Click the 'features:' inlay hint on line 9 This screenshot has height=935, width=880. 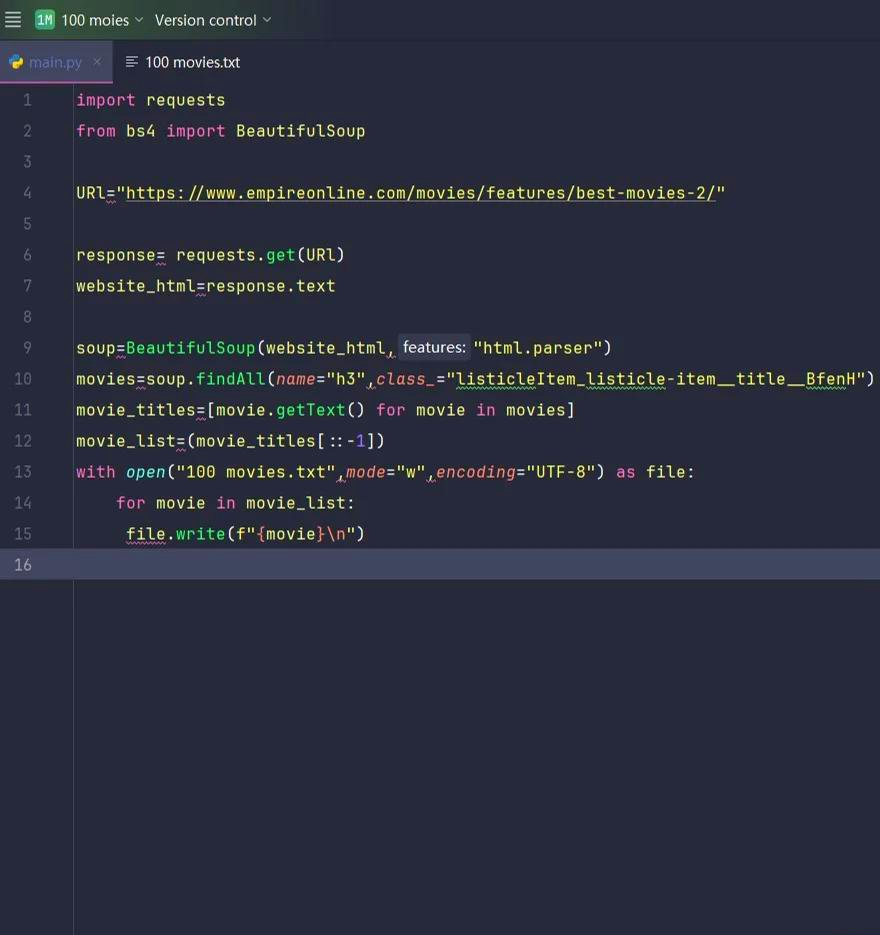[434, 347]
